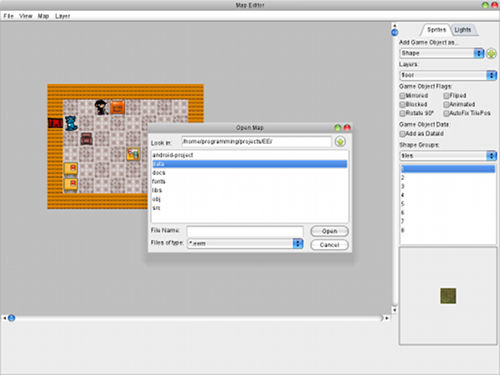Select shape 5 in shape list

448,204
